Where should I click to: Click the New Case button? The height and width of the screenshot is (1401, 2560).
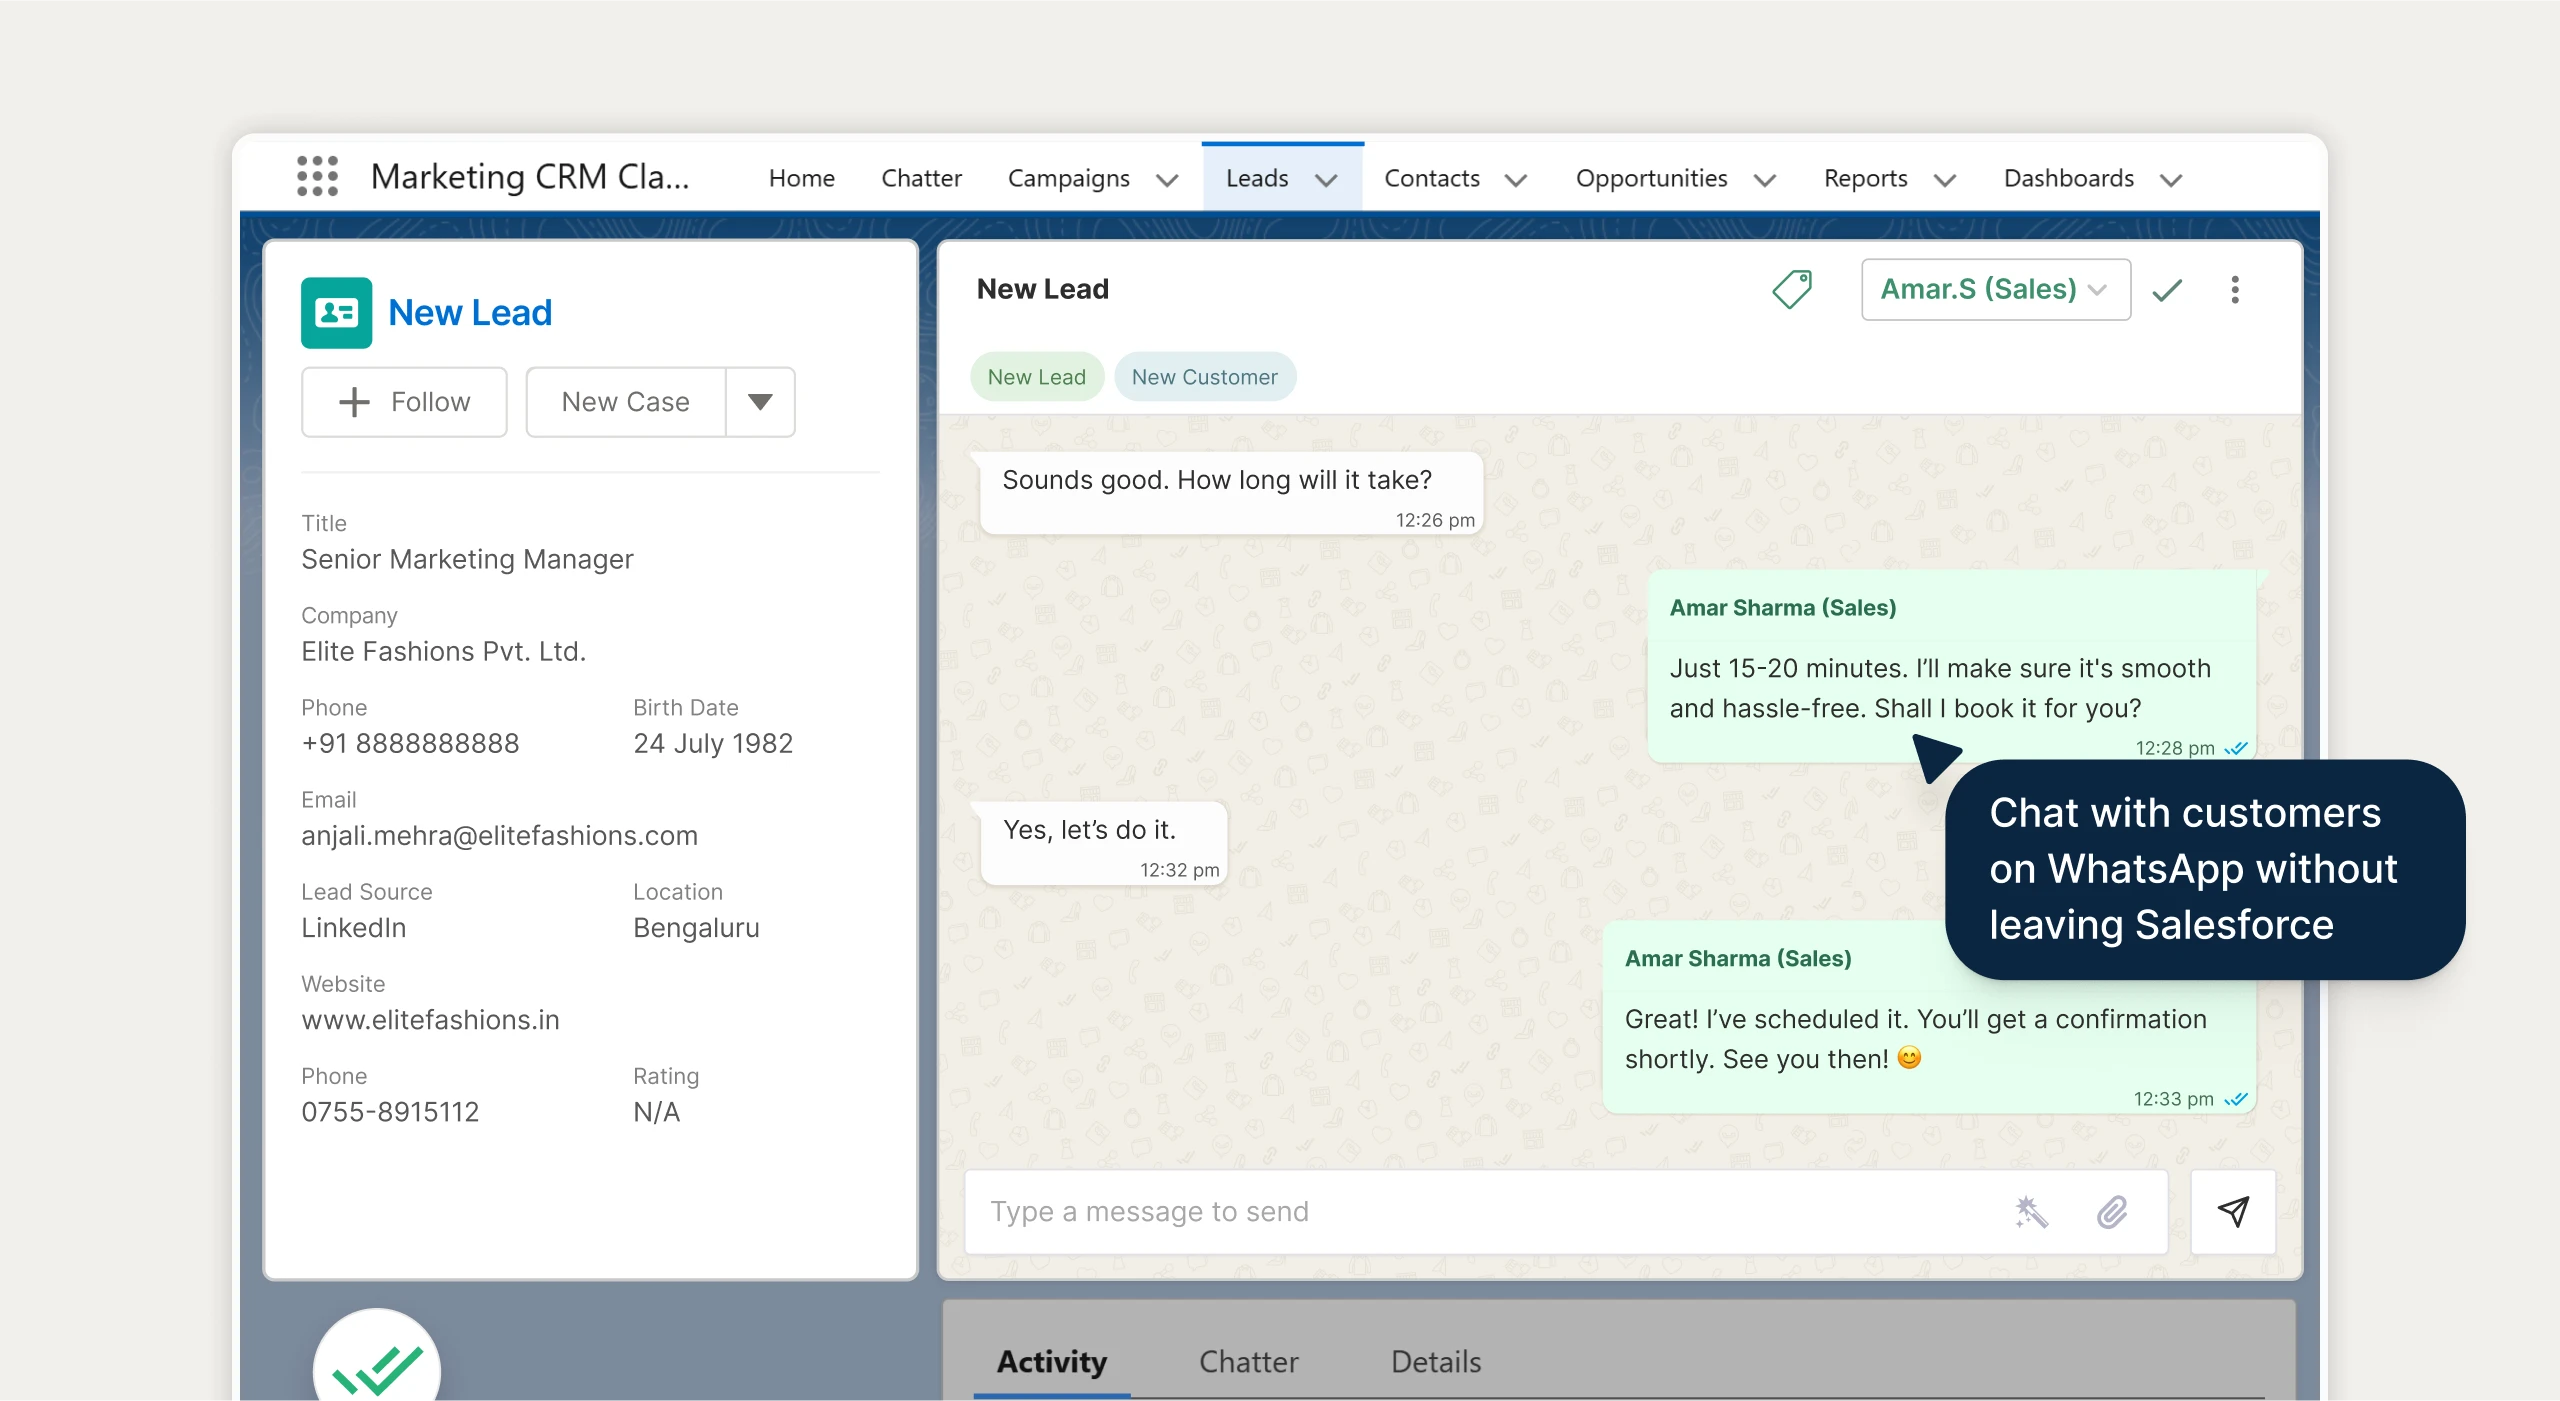point(626,402)
